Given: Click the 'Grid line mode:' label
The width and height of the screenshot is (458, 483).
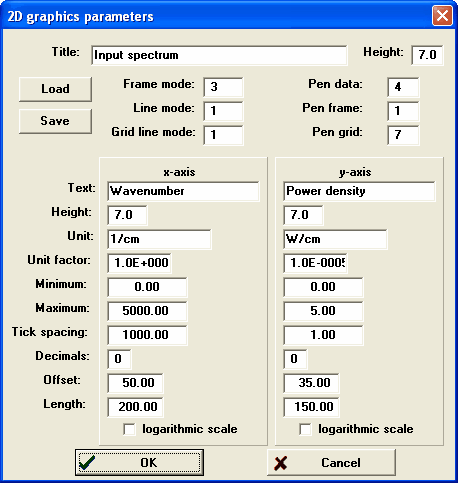Looking at the screenshot, I should click(x=154, y=132).
